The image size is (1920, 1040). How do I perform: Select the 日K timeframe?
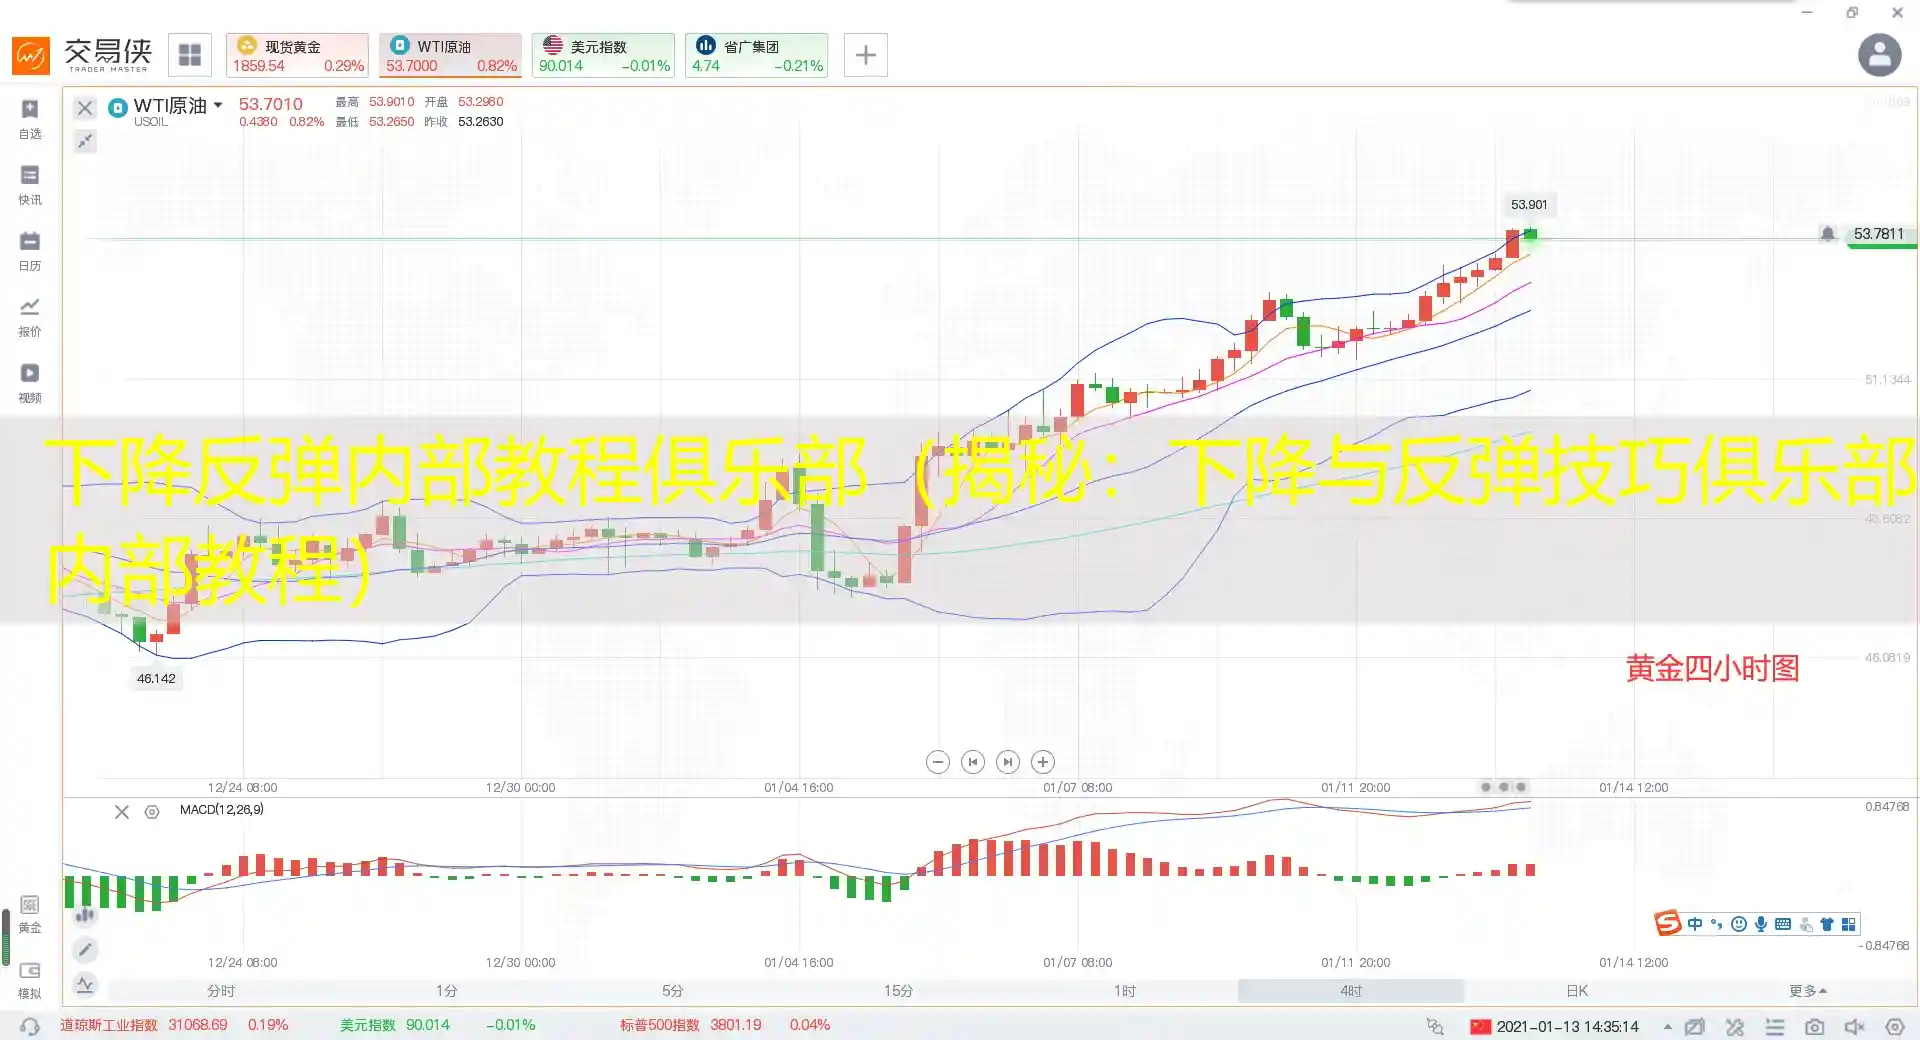pos(1577,991)
